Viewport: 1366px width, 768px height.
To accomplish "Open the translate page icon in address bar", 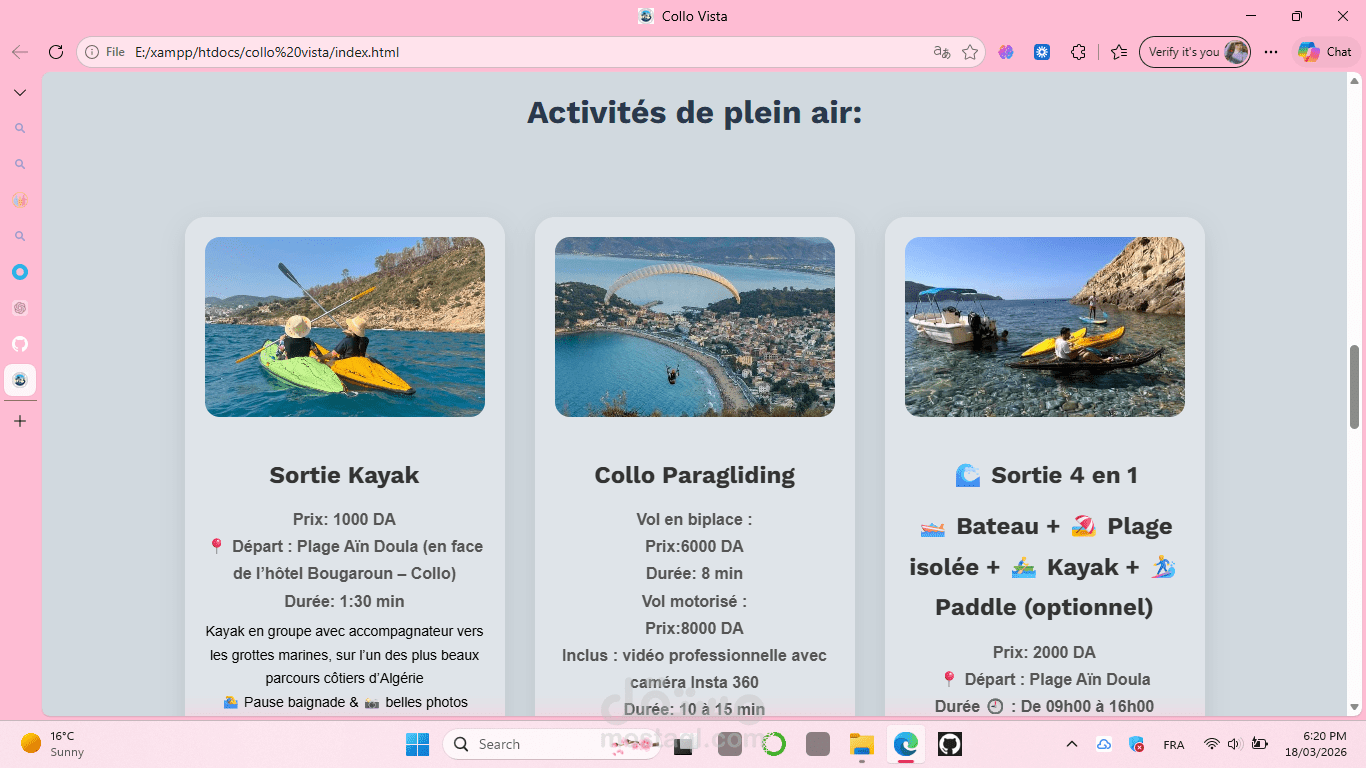I will 941,52.
